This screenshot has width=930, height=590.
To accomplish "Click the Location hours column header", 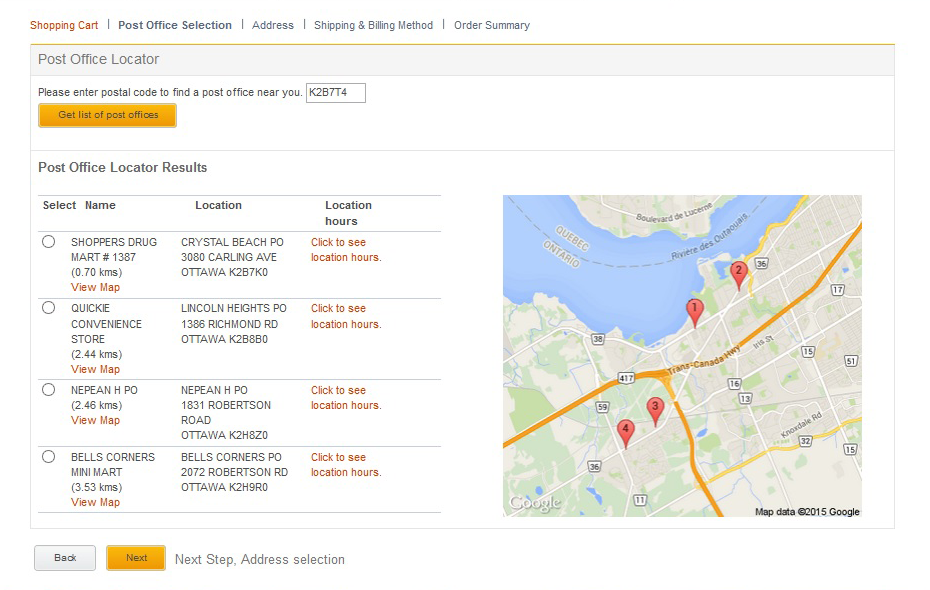I will coord(348,213).
